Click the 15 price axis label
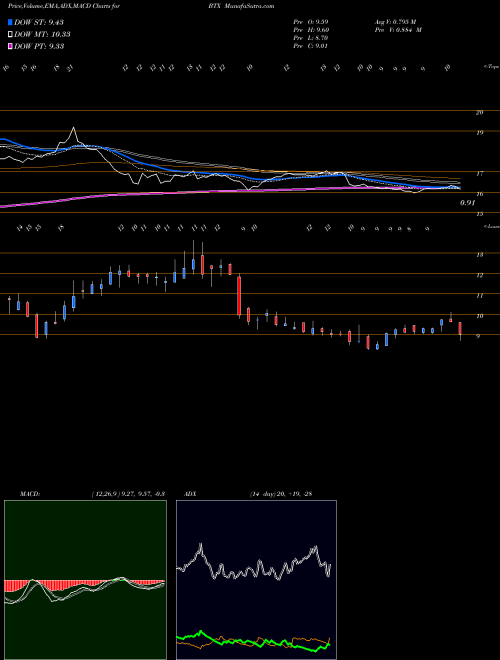The image size is (500, 660). tap(479, 214)
